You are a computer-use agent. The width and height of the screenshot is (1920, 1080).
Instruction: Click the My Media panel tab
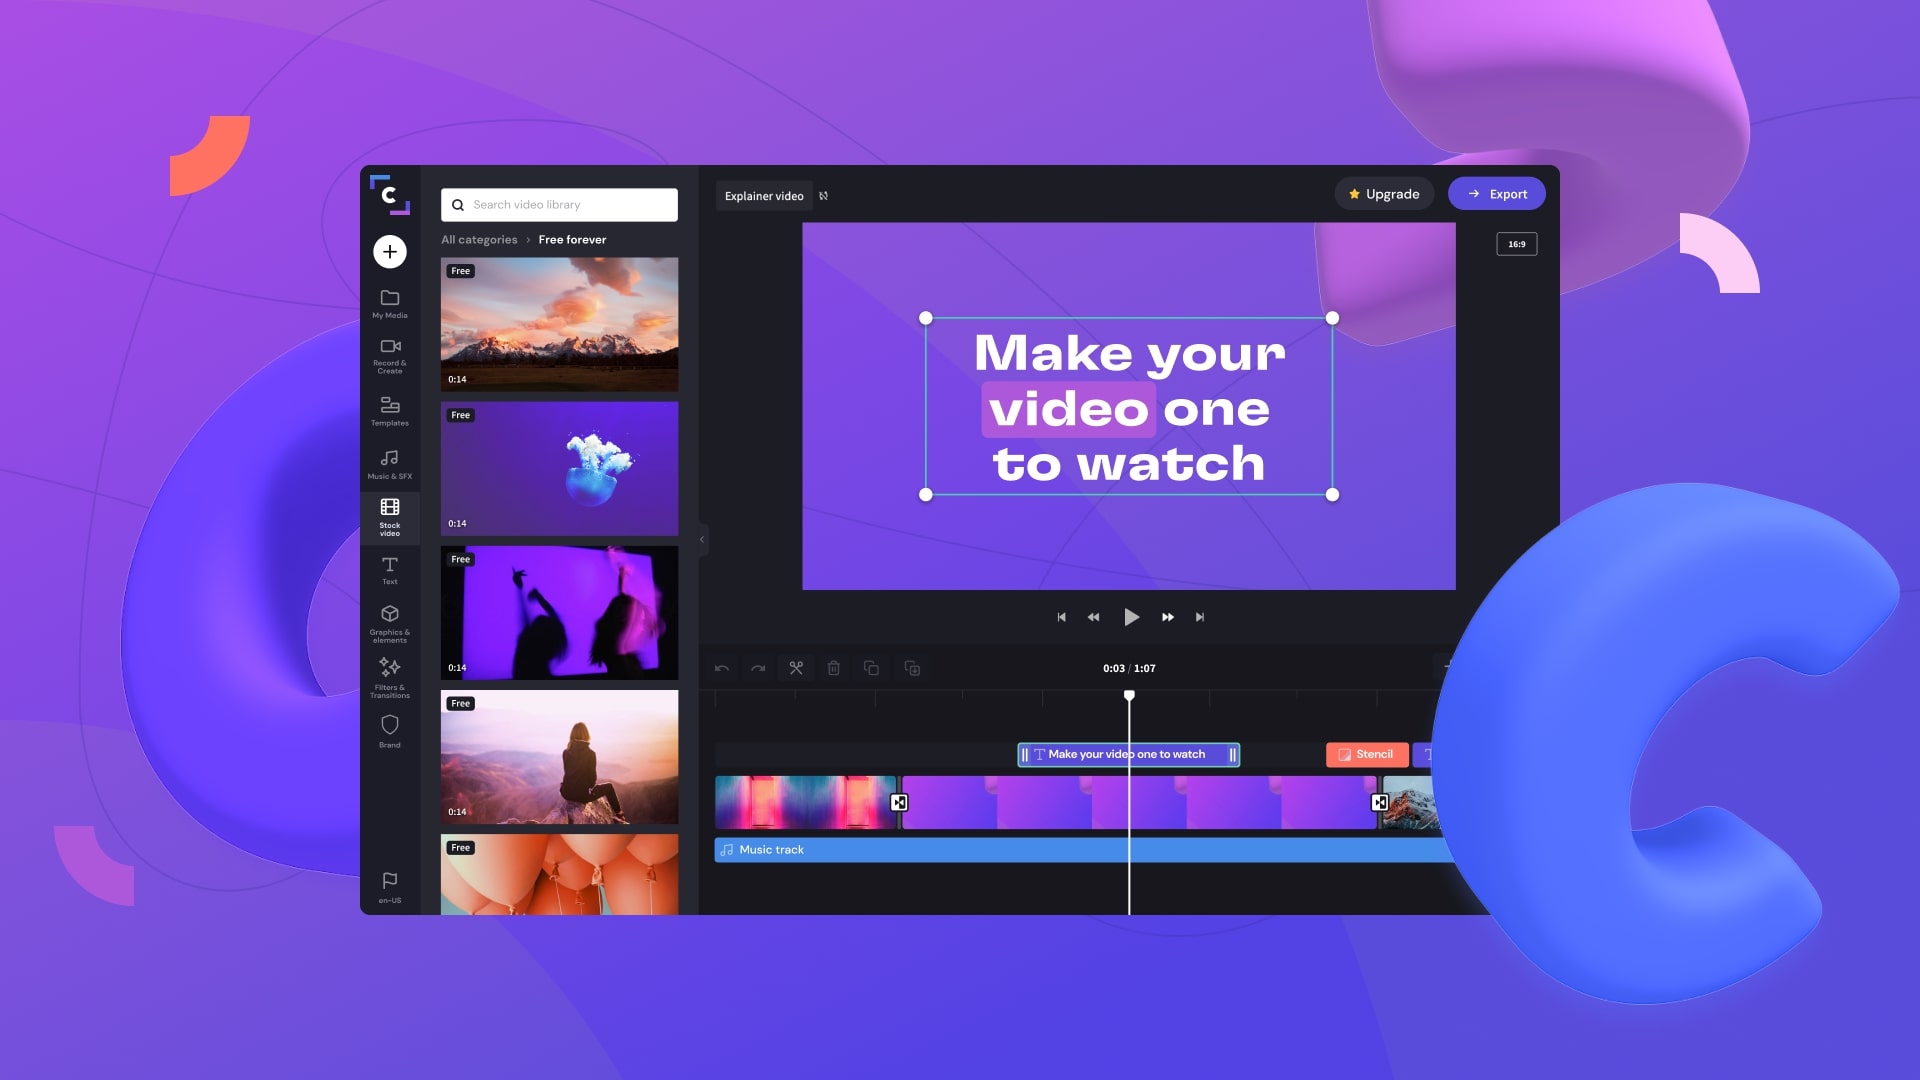click(x=388, y=302)
